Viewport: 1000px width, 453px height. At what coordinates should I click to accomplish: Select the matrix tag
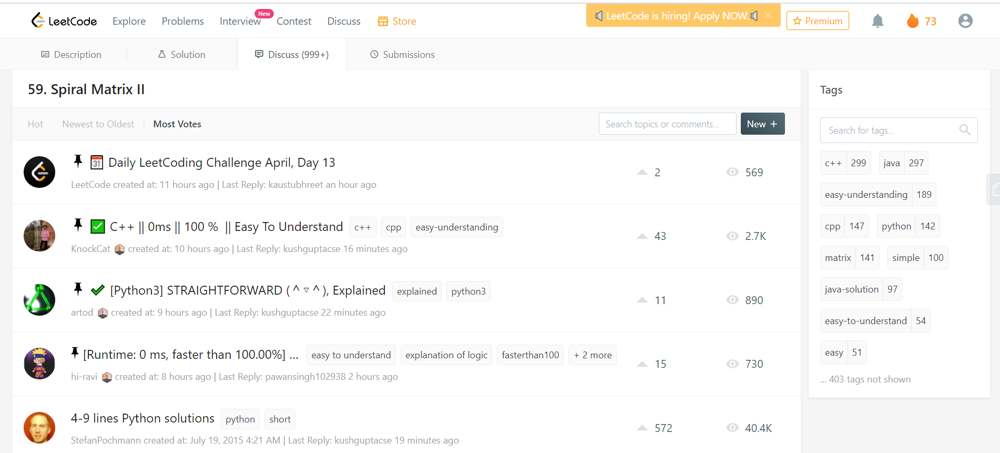849,258
